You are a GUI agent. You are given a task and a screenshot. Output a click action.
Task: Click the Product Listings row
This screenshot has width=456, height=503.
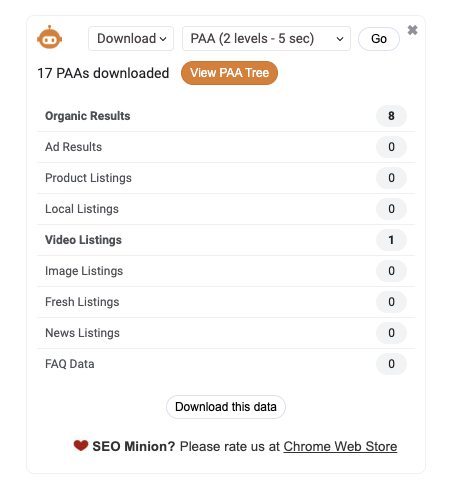pos(226,178)
